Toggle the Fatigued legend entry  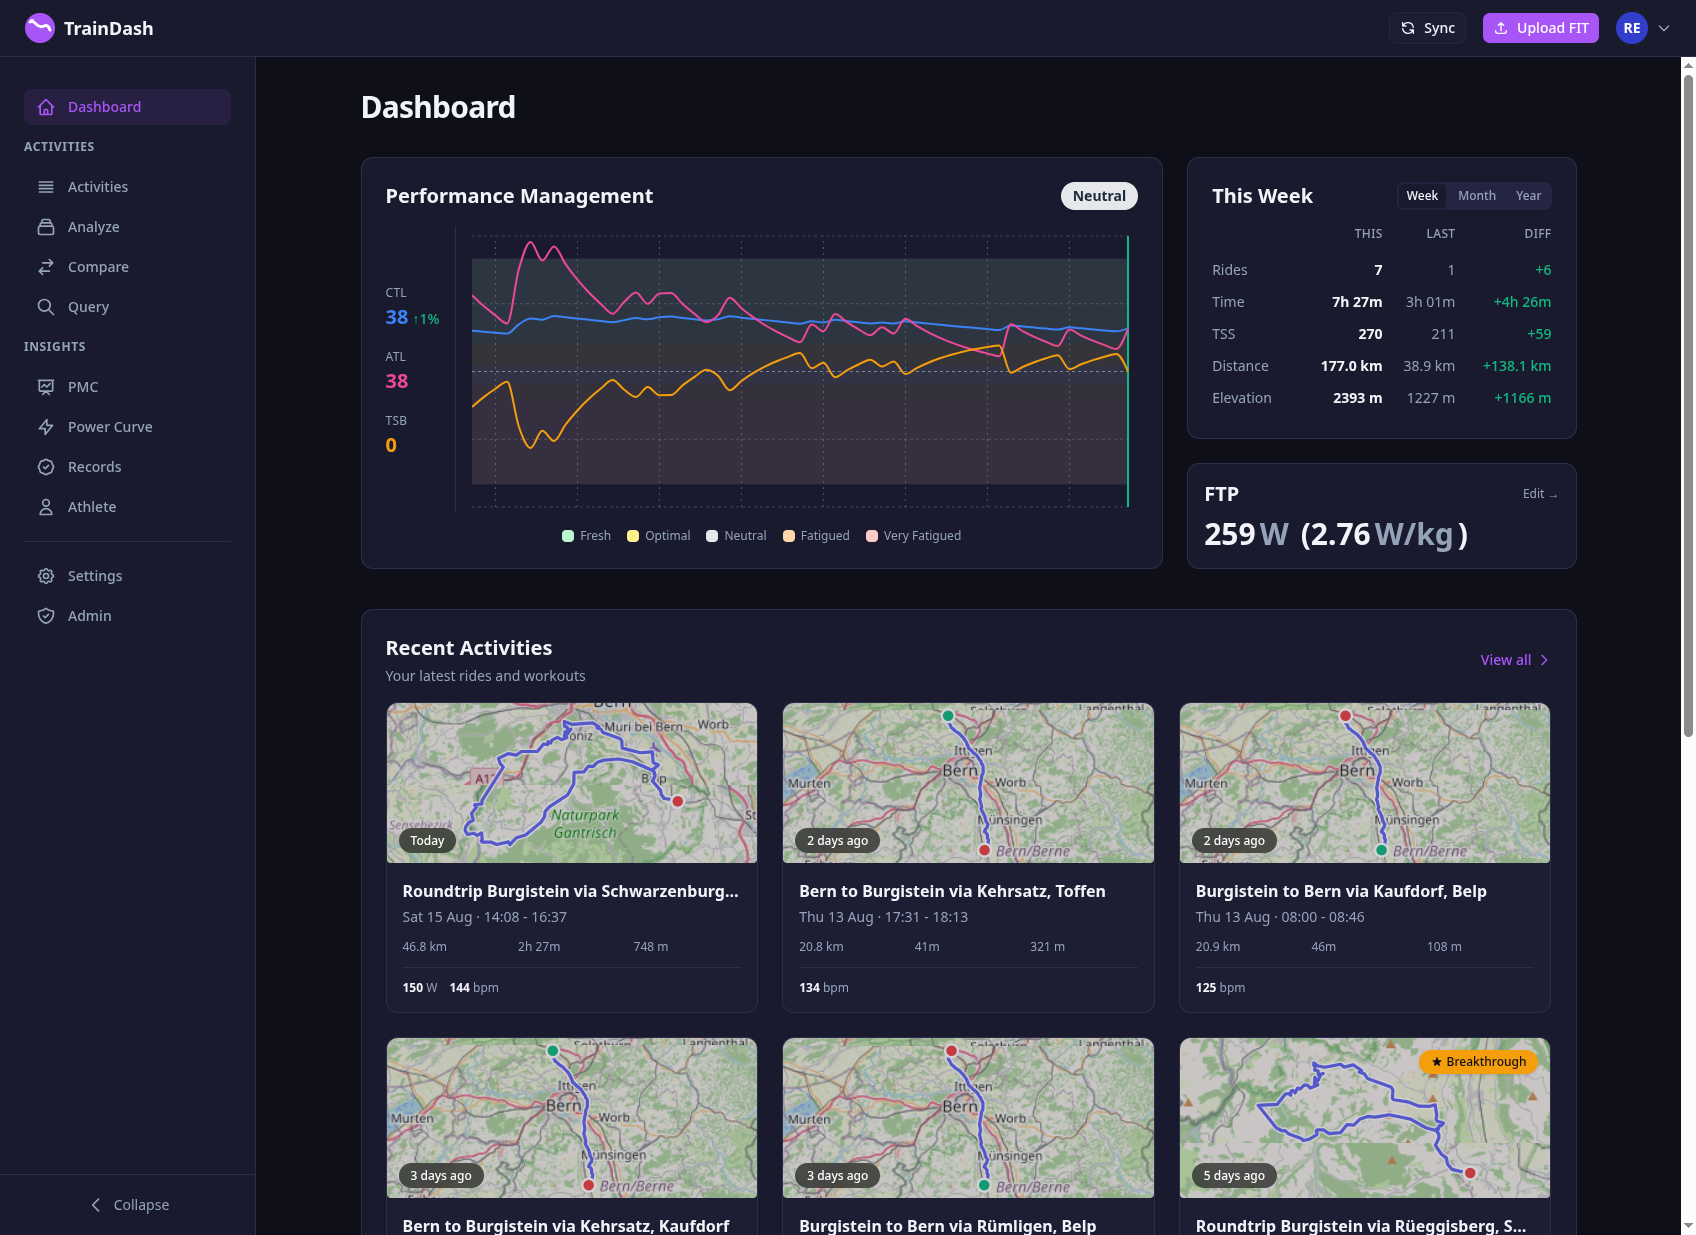click(816, 536)
